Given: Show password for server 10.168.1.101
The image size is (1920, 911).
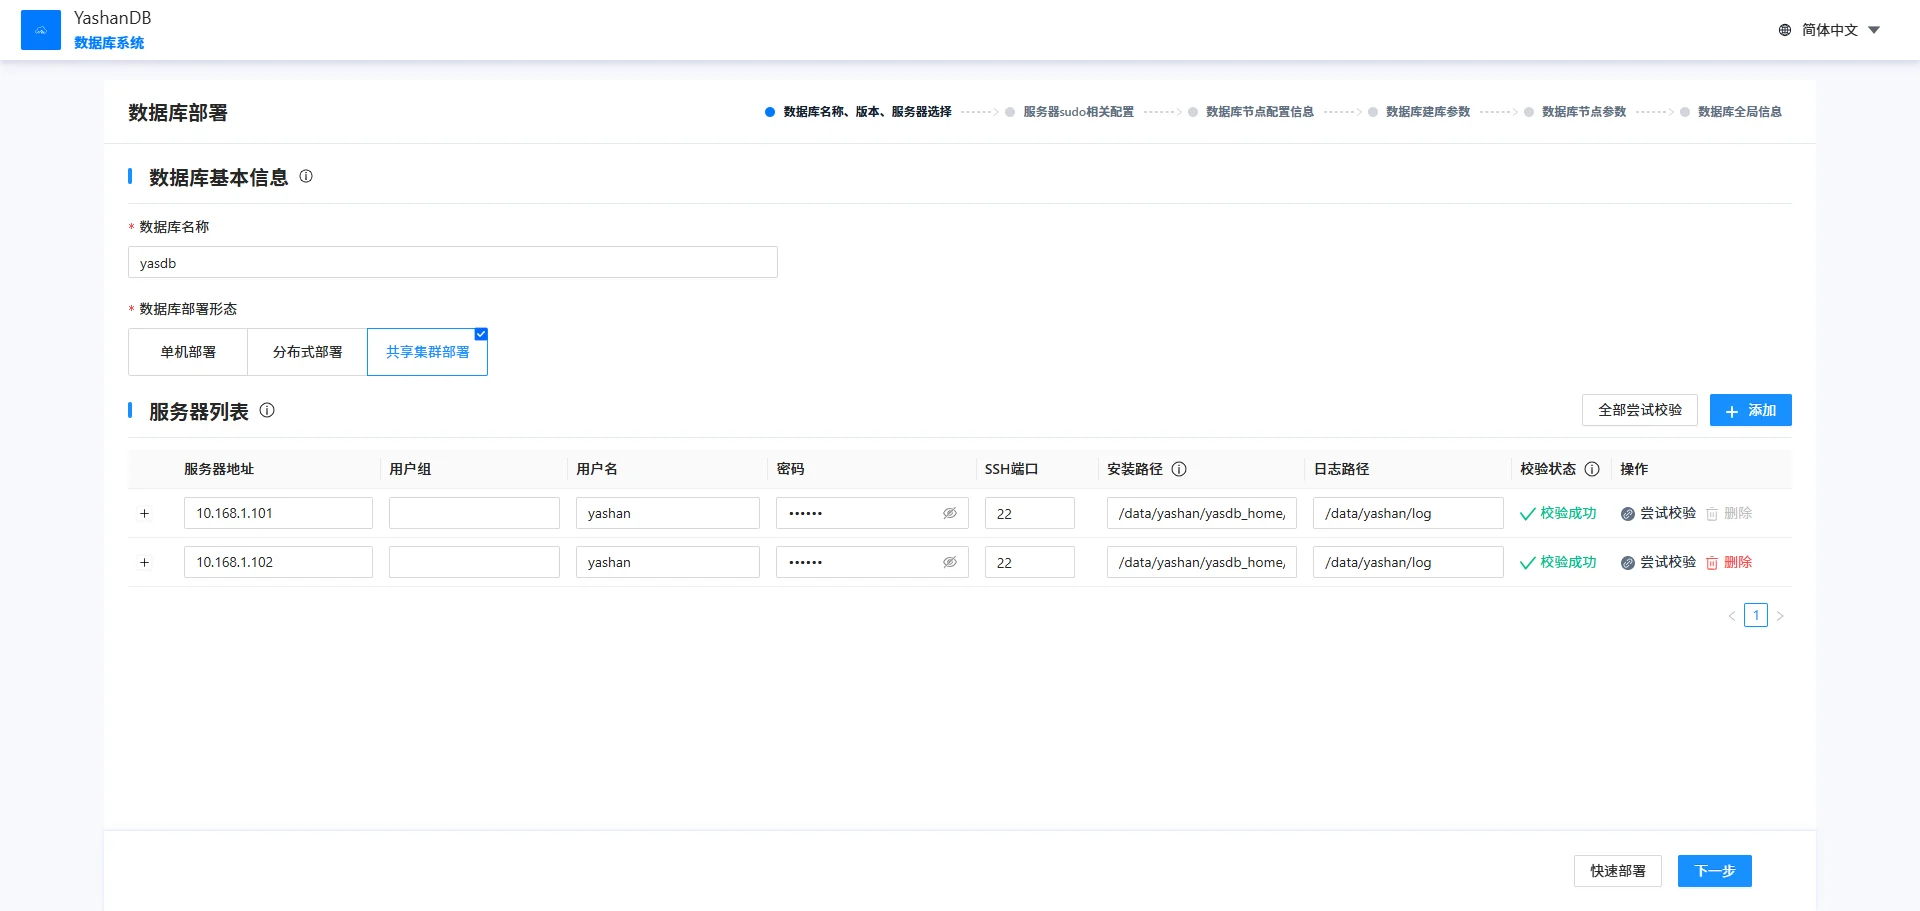Looking at the screenshot, I should point(950,513).
